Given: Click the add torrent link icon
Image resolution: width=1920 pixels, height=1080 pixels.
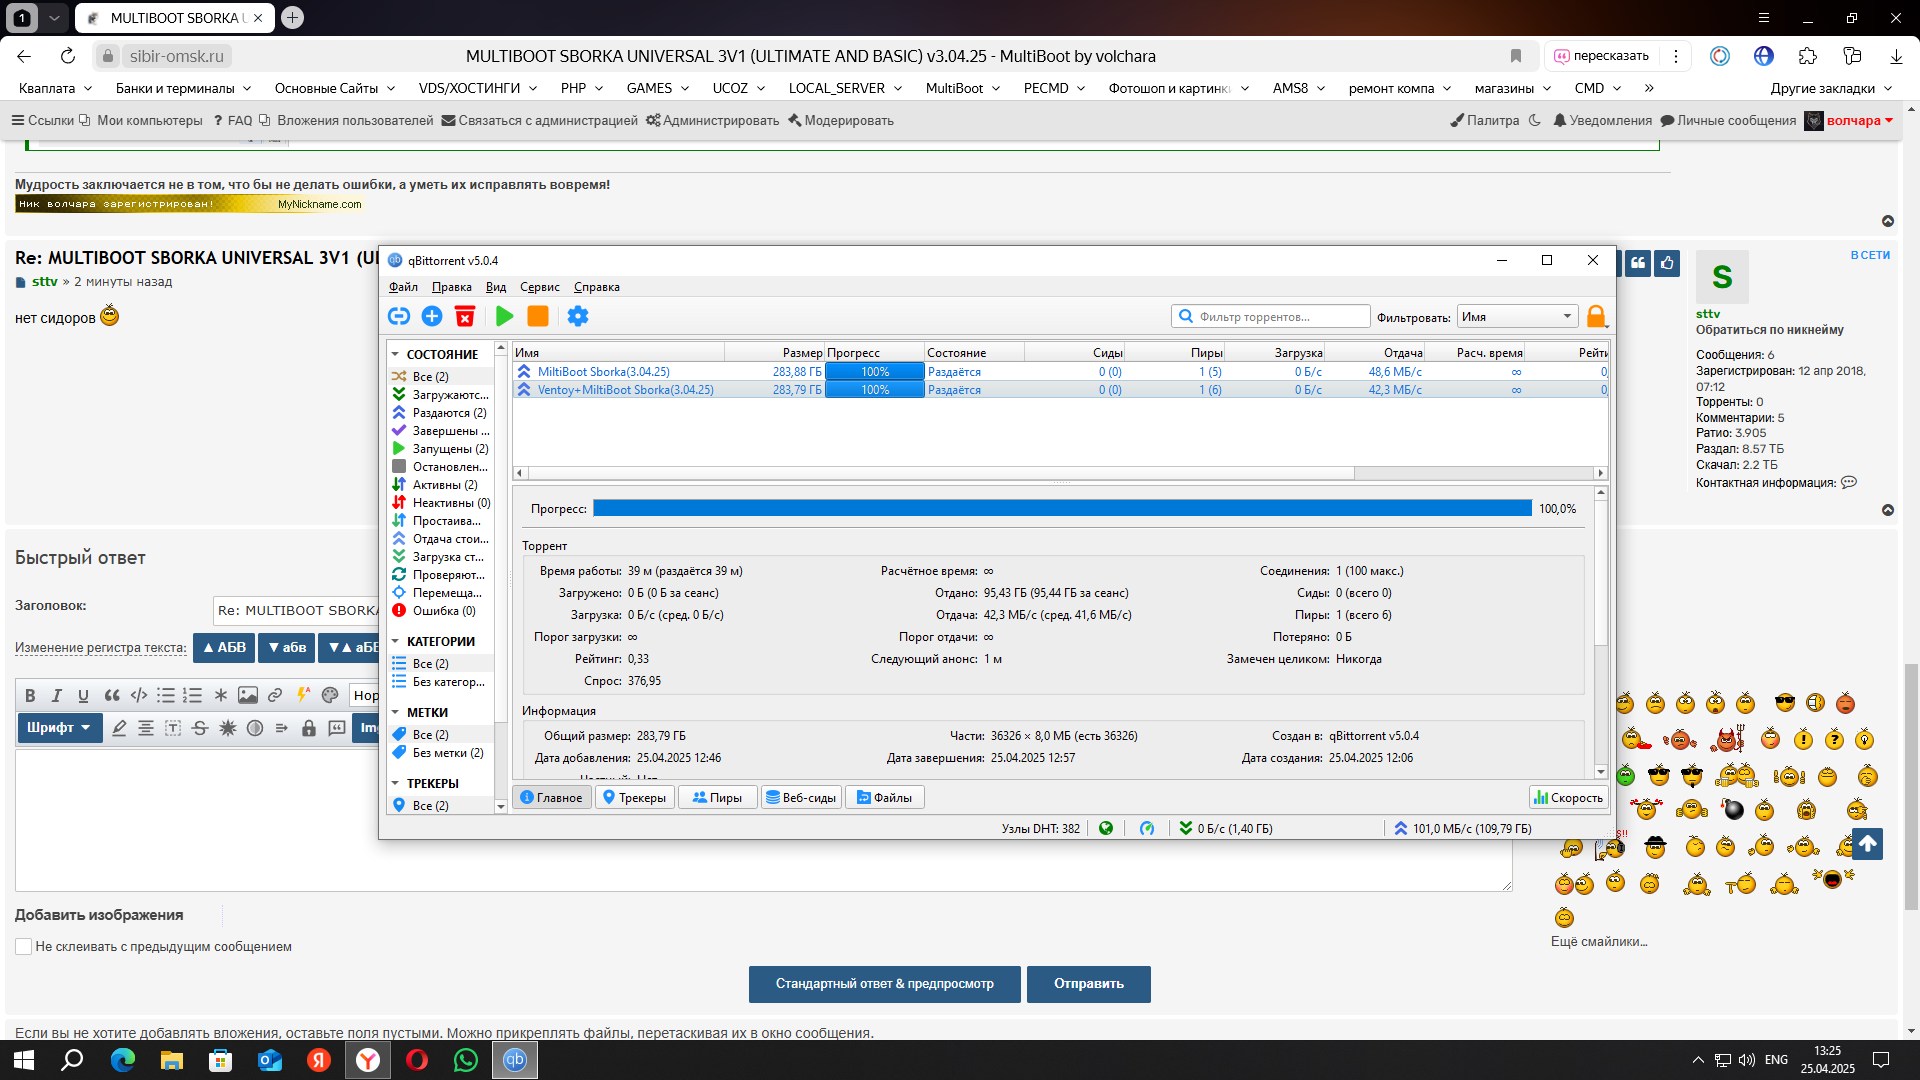Looking at the screenshot, I should pos(399,316).
